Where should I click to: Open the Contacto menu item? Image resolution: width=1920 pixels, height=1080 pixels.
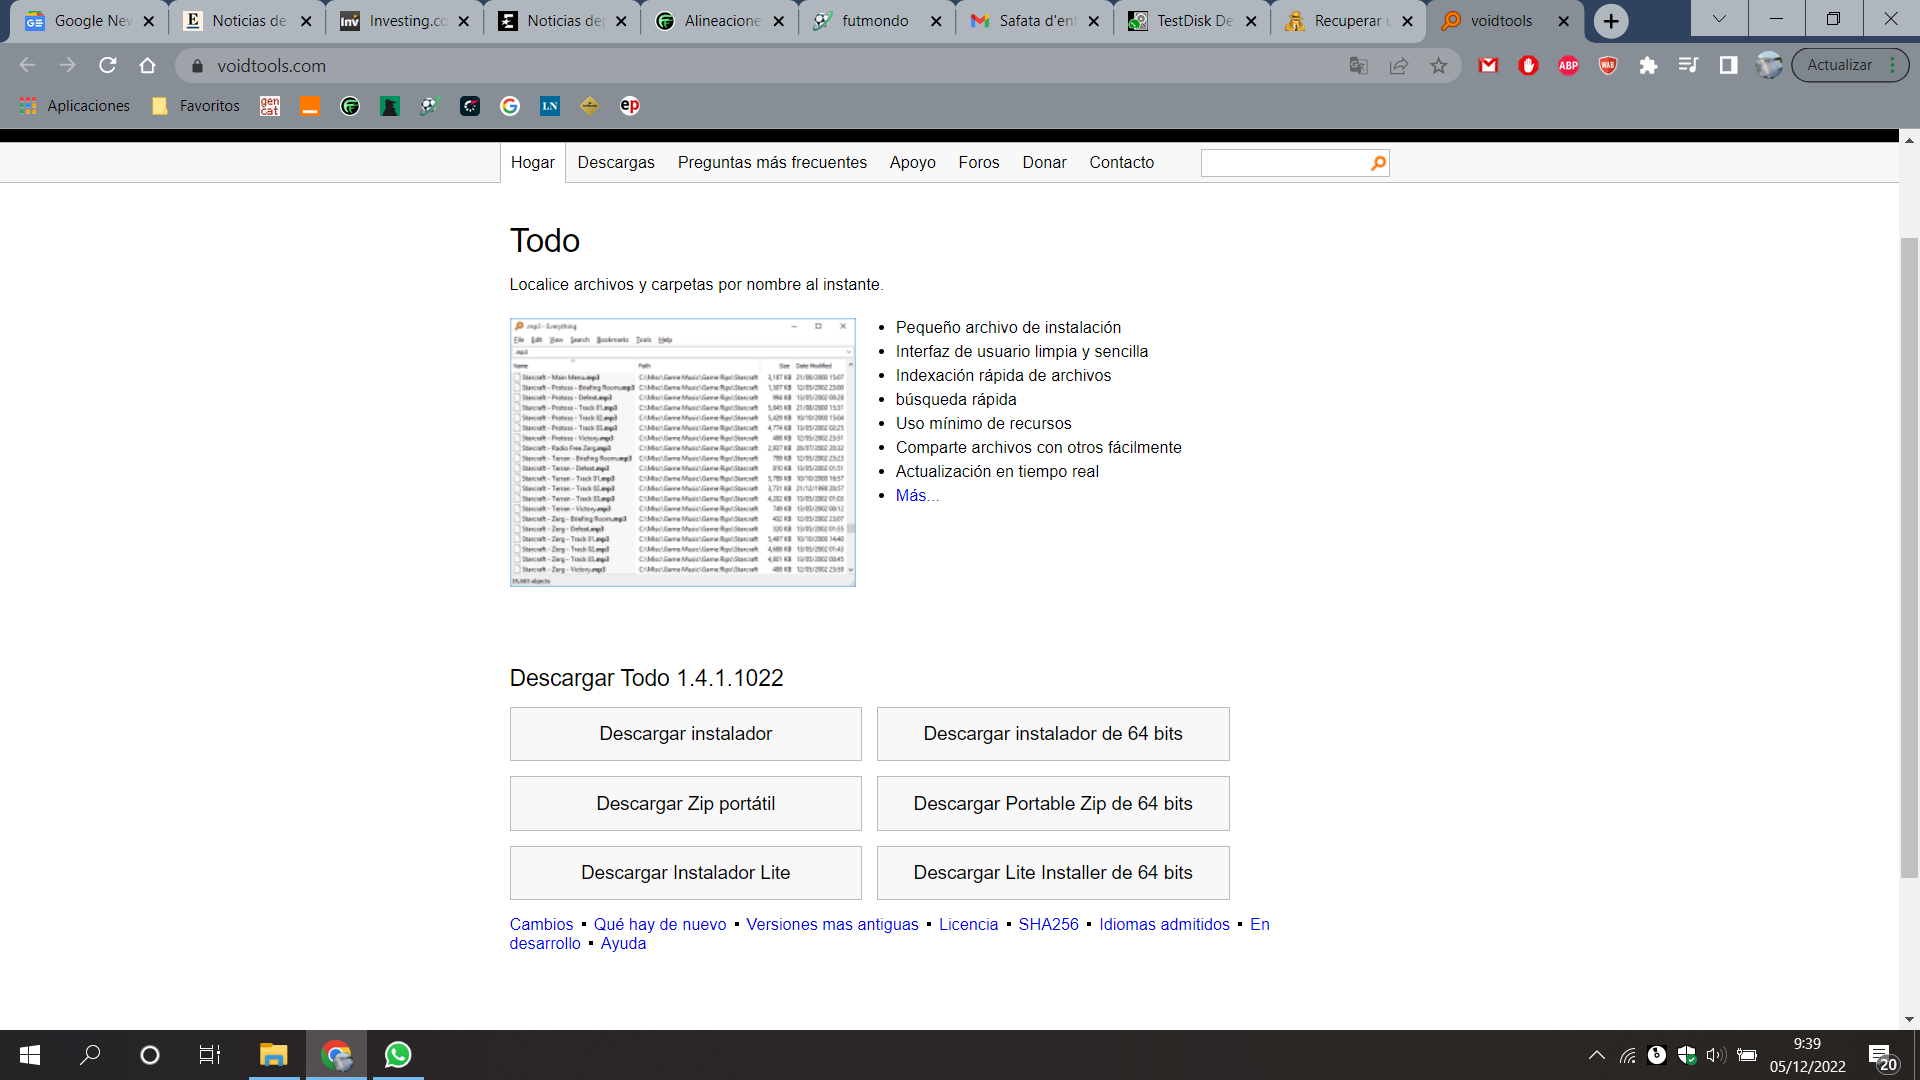pyautogui.click(x=1121, y=163)
